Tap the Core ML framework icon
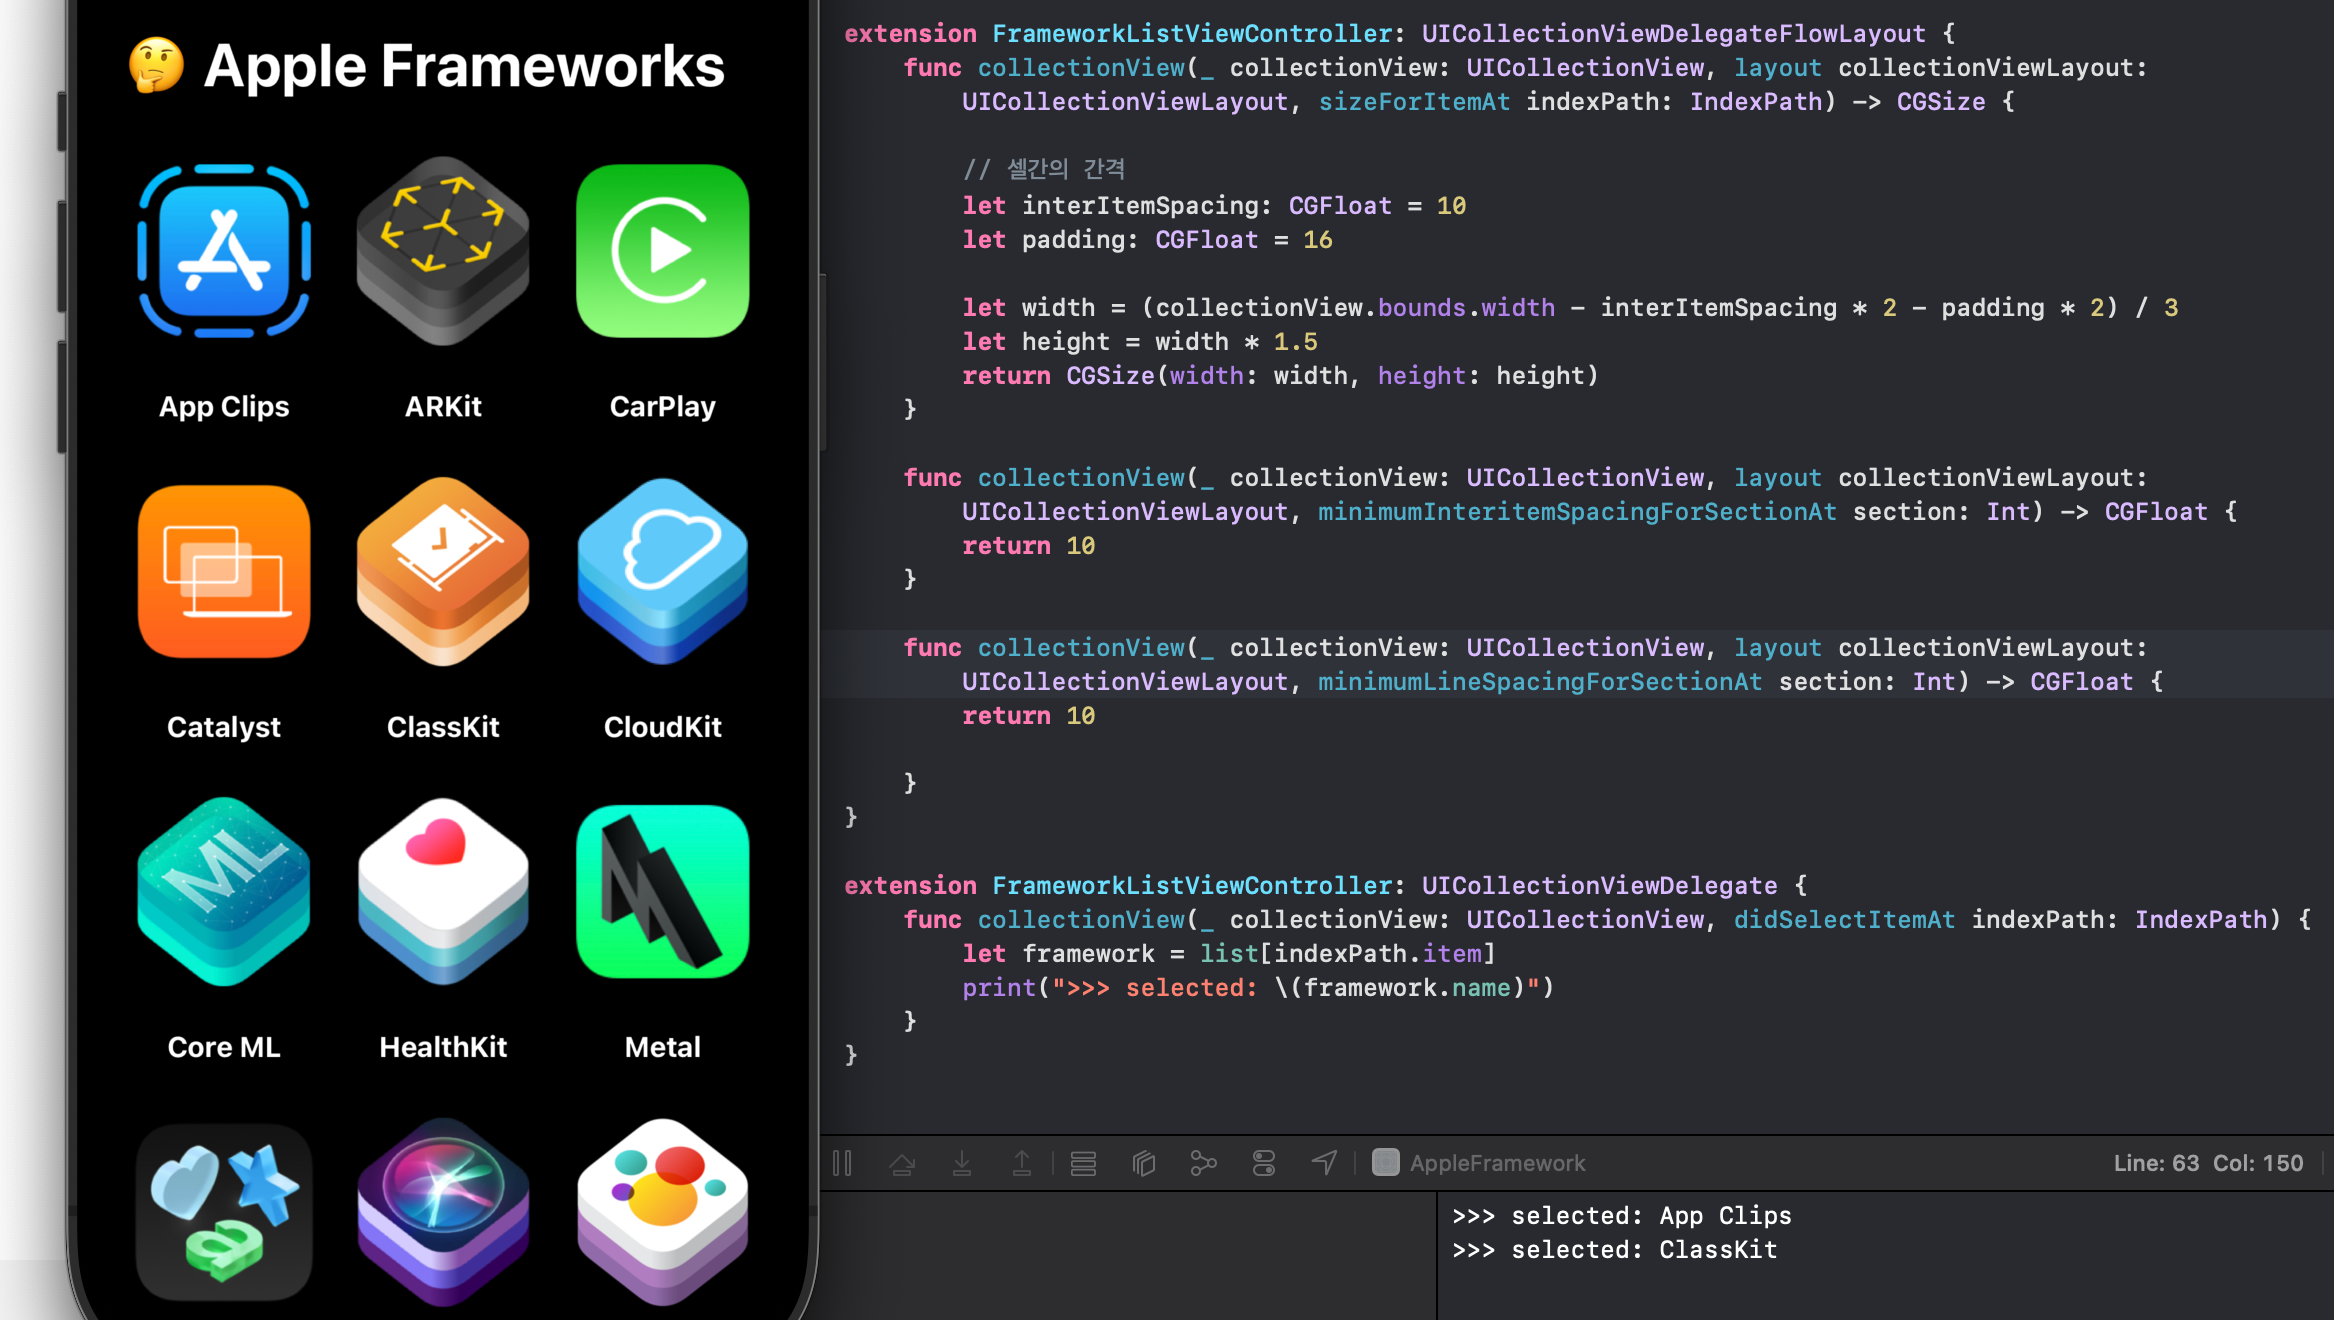 click(x=224, y=892)
